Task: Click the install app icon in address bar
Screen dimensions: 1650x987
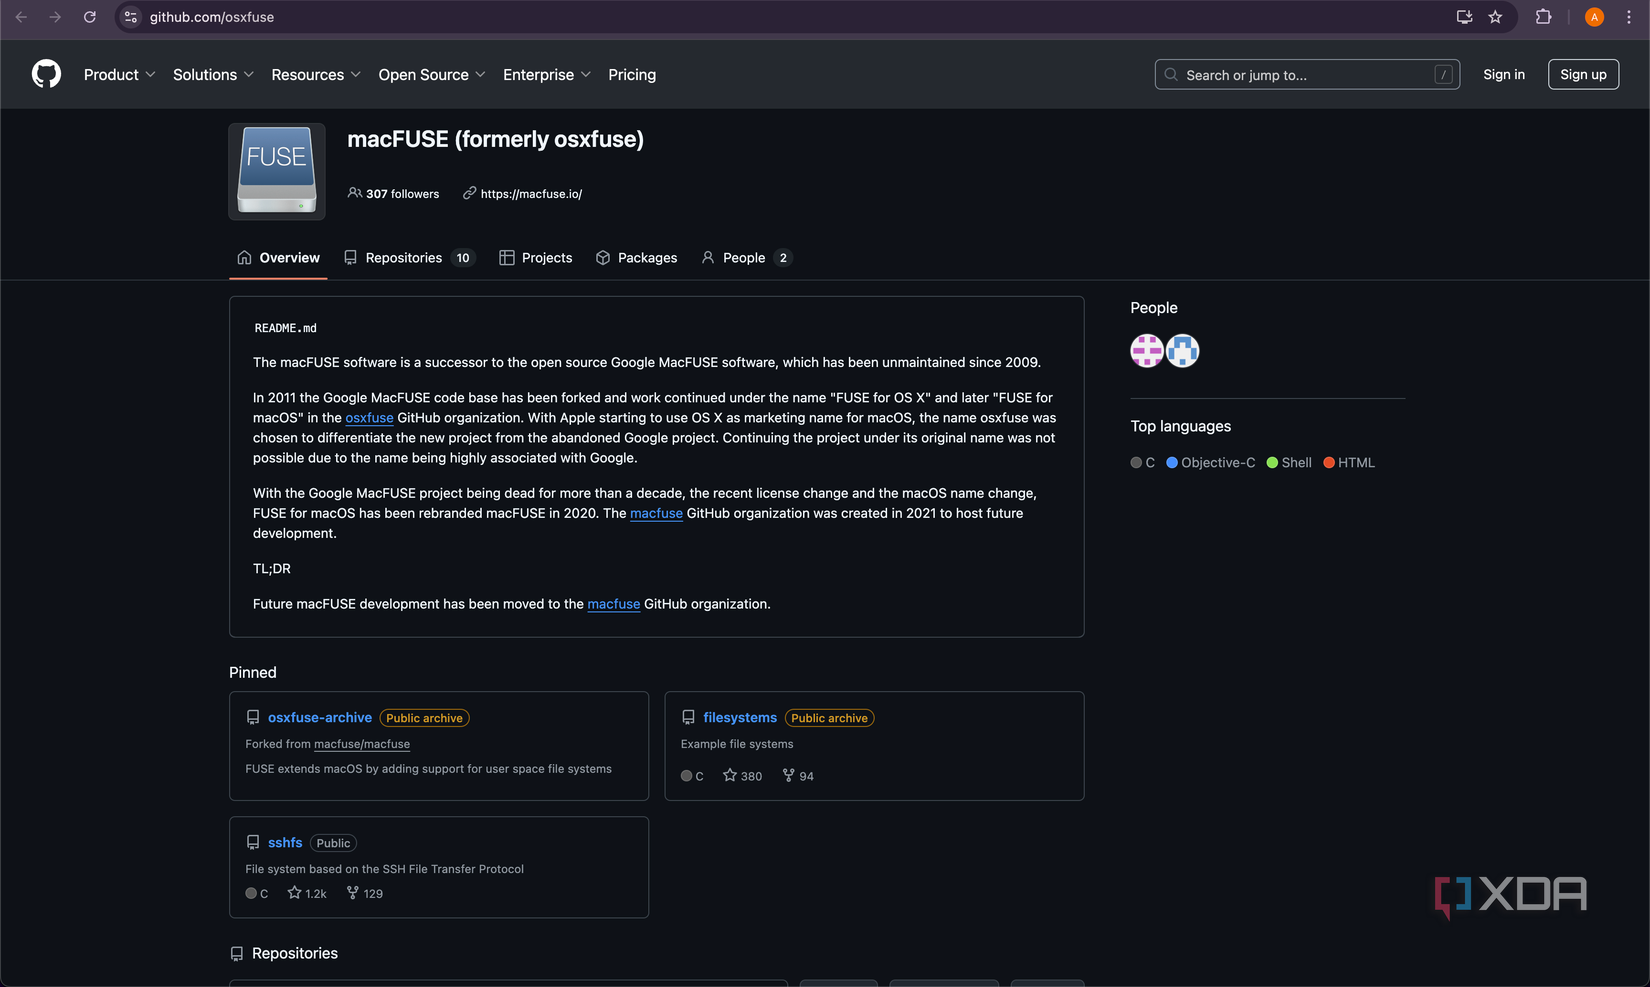Action: [x=1464, y=17]
